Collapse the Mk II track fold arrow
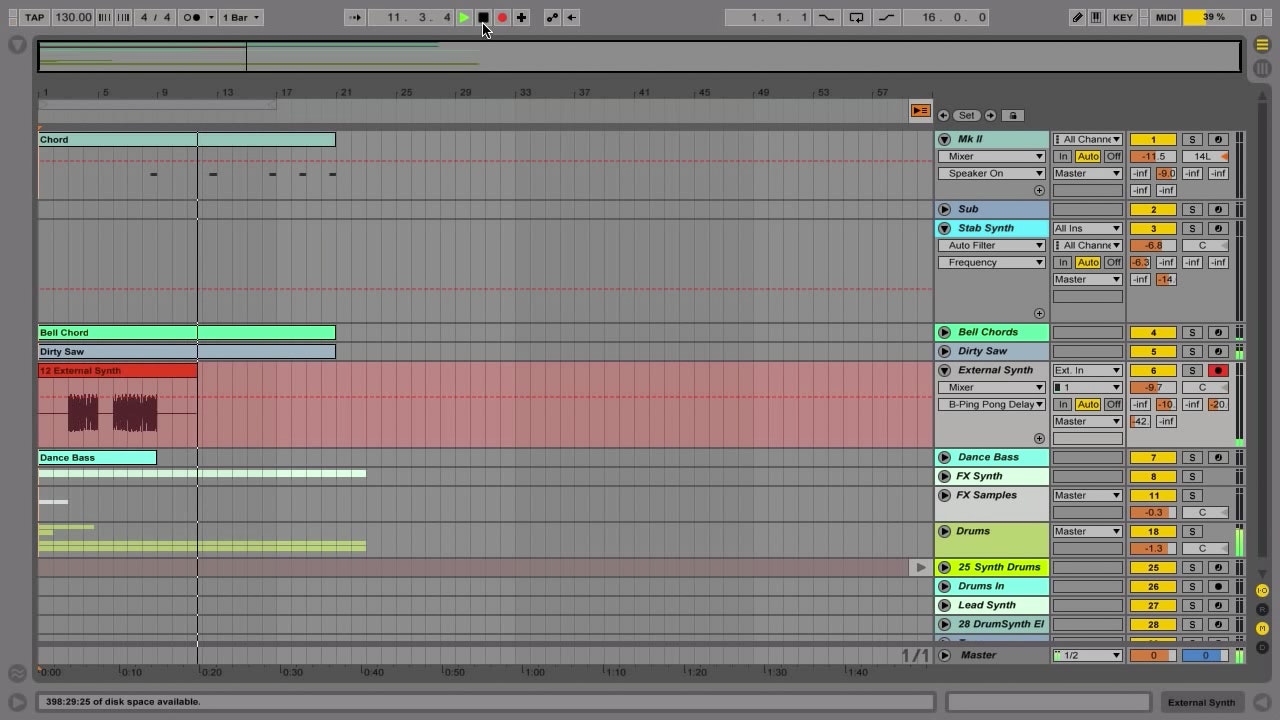 tap(944, 139)
